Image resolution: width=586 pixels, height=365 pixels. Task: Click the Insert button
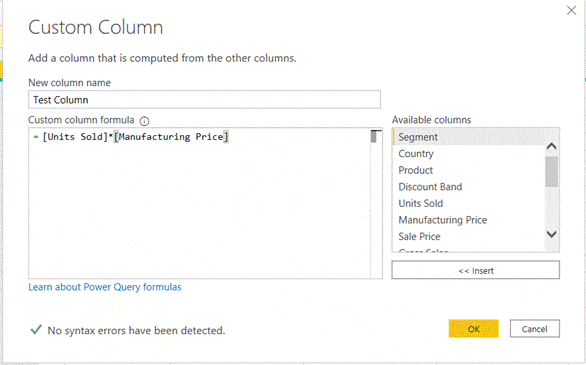475,270
